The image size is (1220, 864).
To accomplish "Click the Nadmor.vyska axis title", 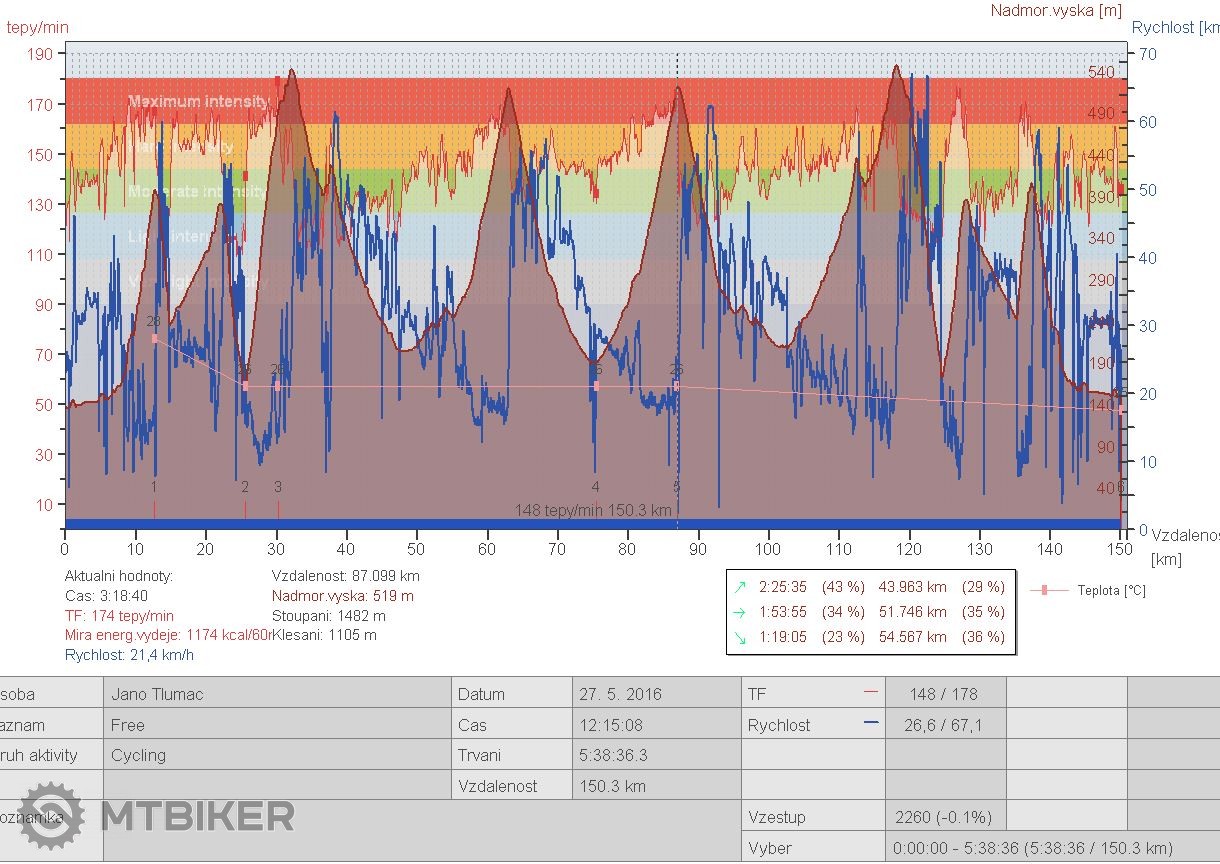I will tap(1056, 11).
